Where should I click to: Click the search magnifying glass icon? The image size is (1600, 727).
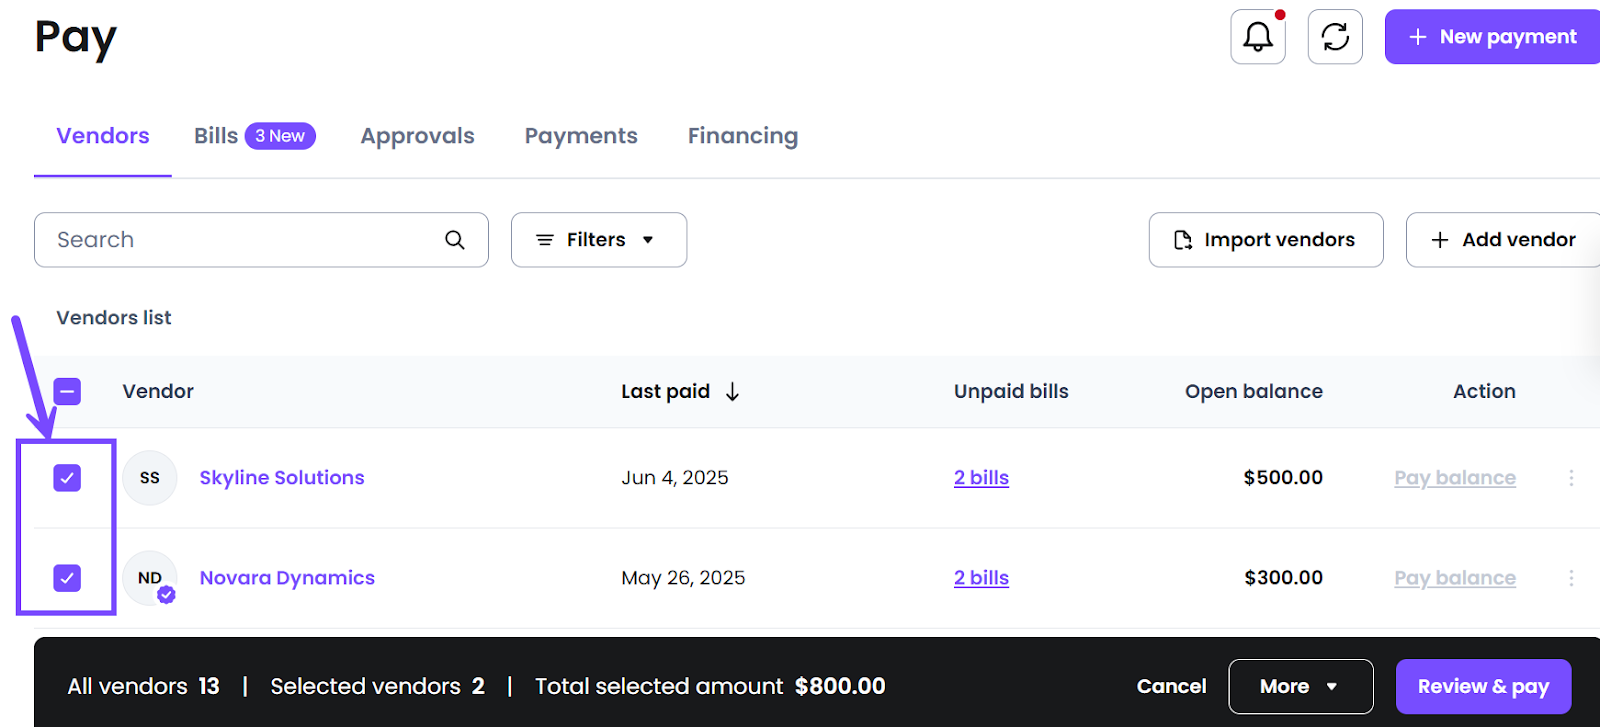[x=455, y=240]
